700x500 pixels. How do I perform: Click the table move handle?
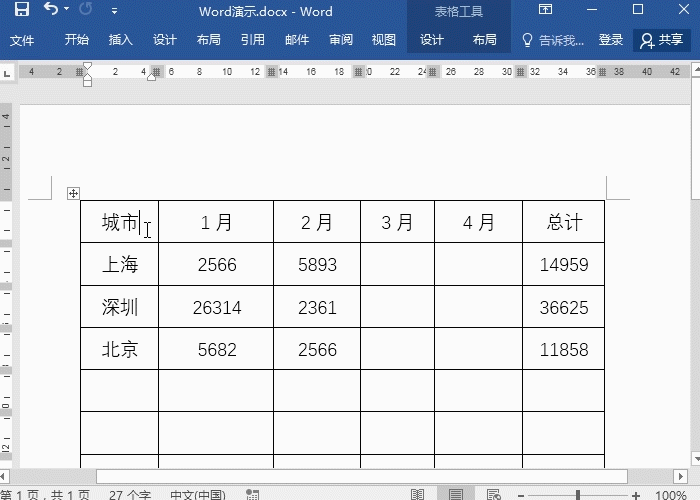coord(73,193)
